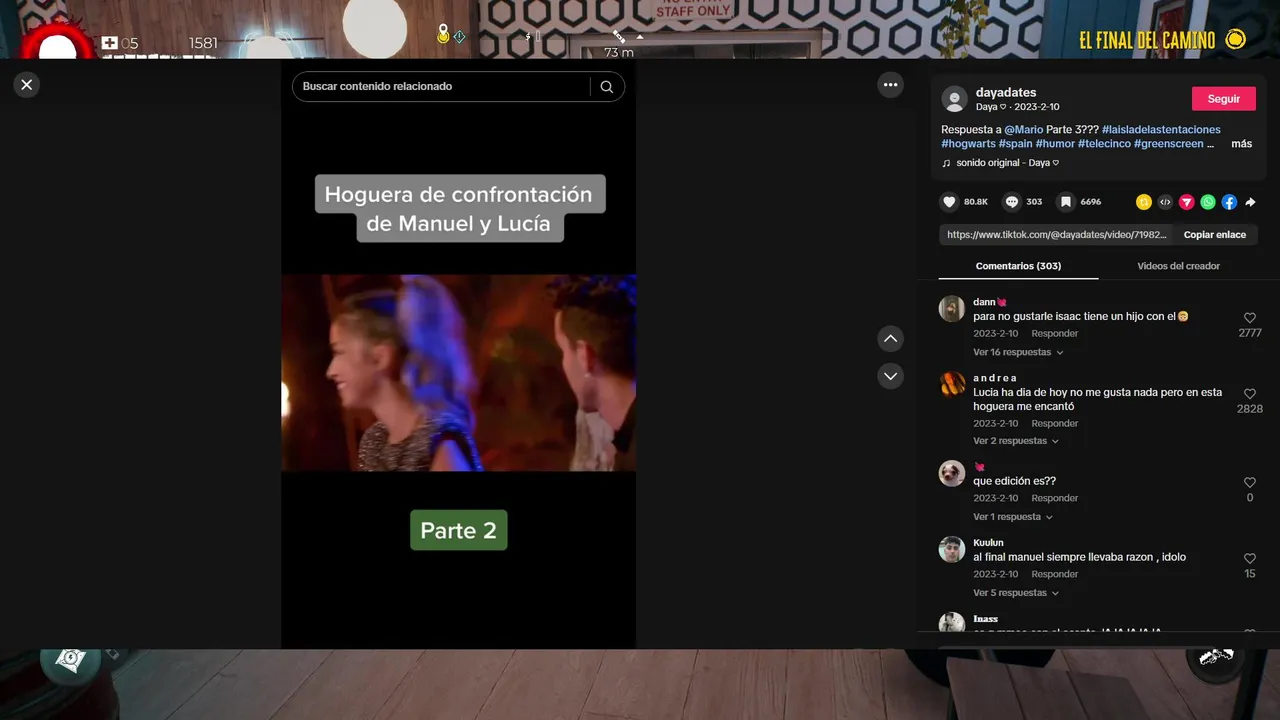
Task: Like Kuulun's comment with heart
Action: pyautogui.click(x=1250, y=559)
